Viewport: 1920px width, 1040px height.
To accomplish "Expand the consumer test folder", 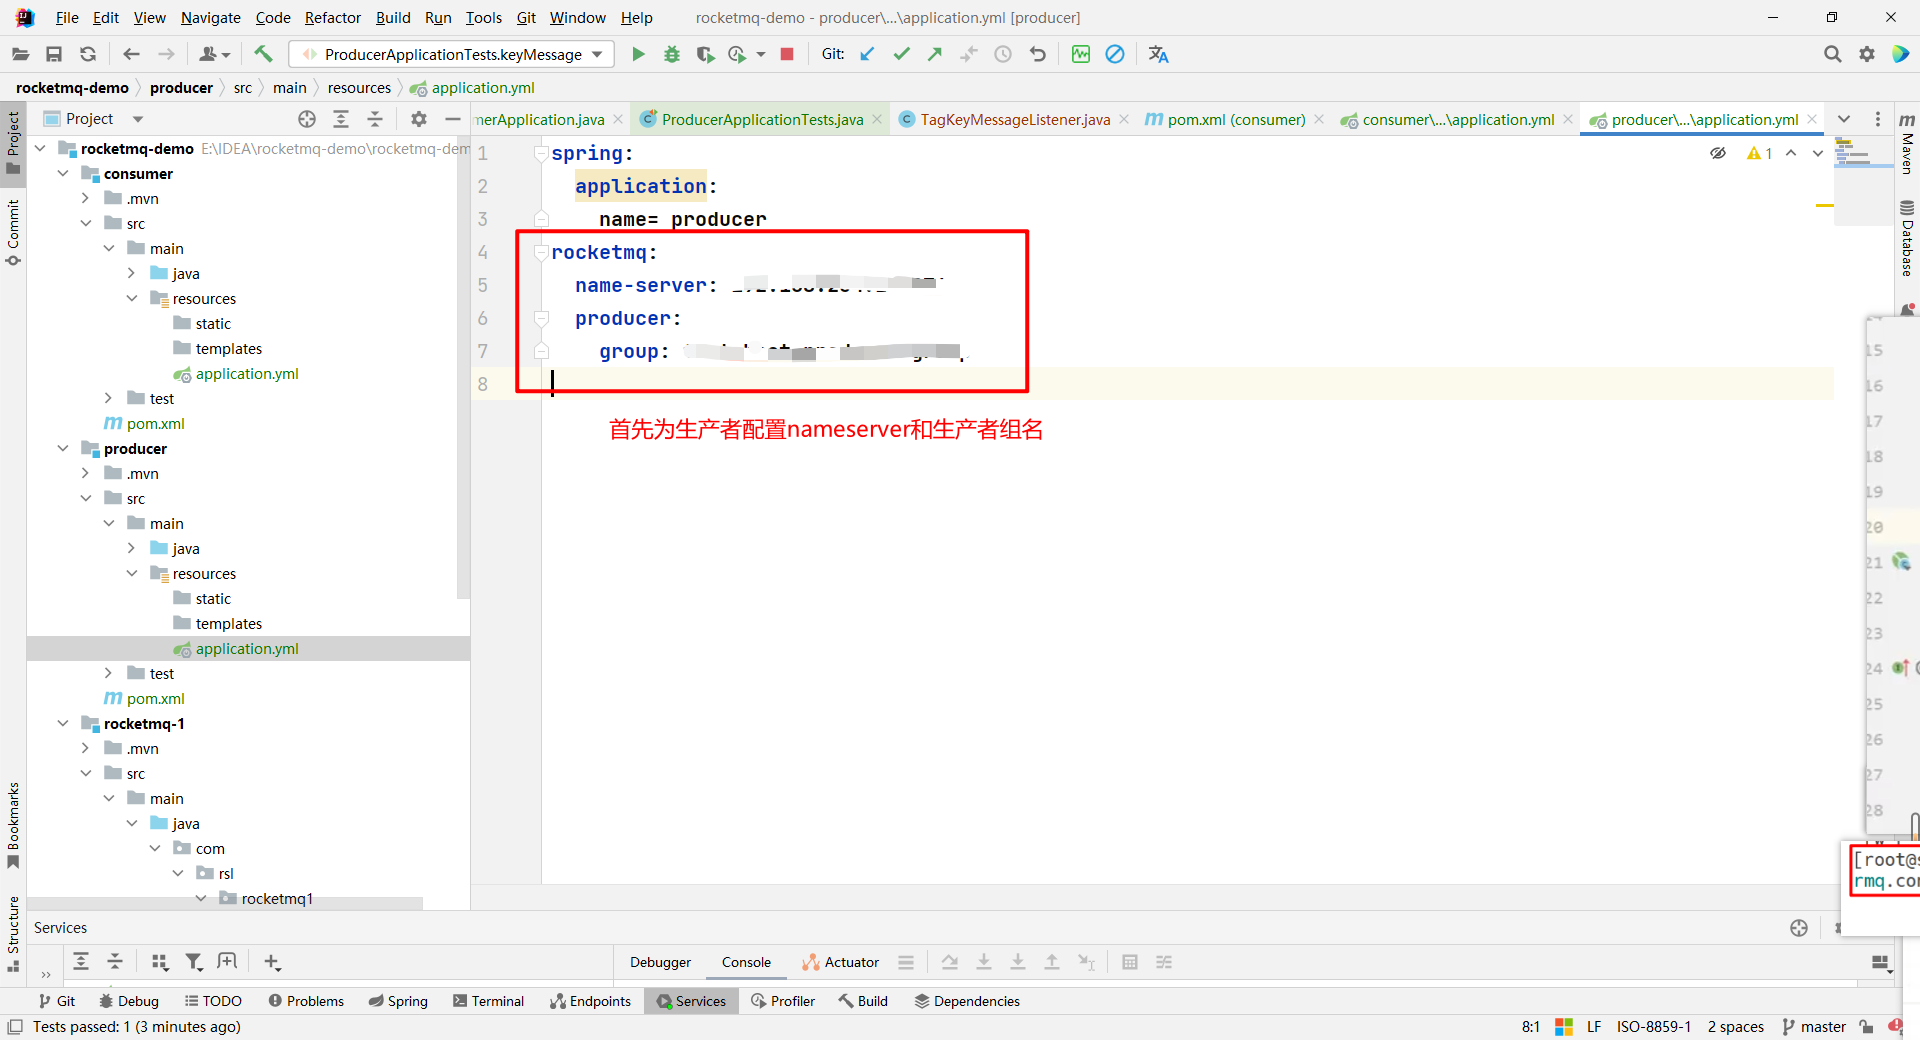I will [109, 399].
